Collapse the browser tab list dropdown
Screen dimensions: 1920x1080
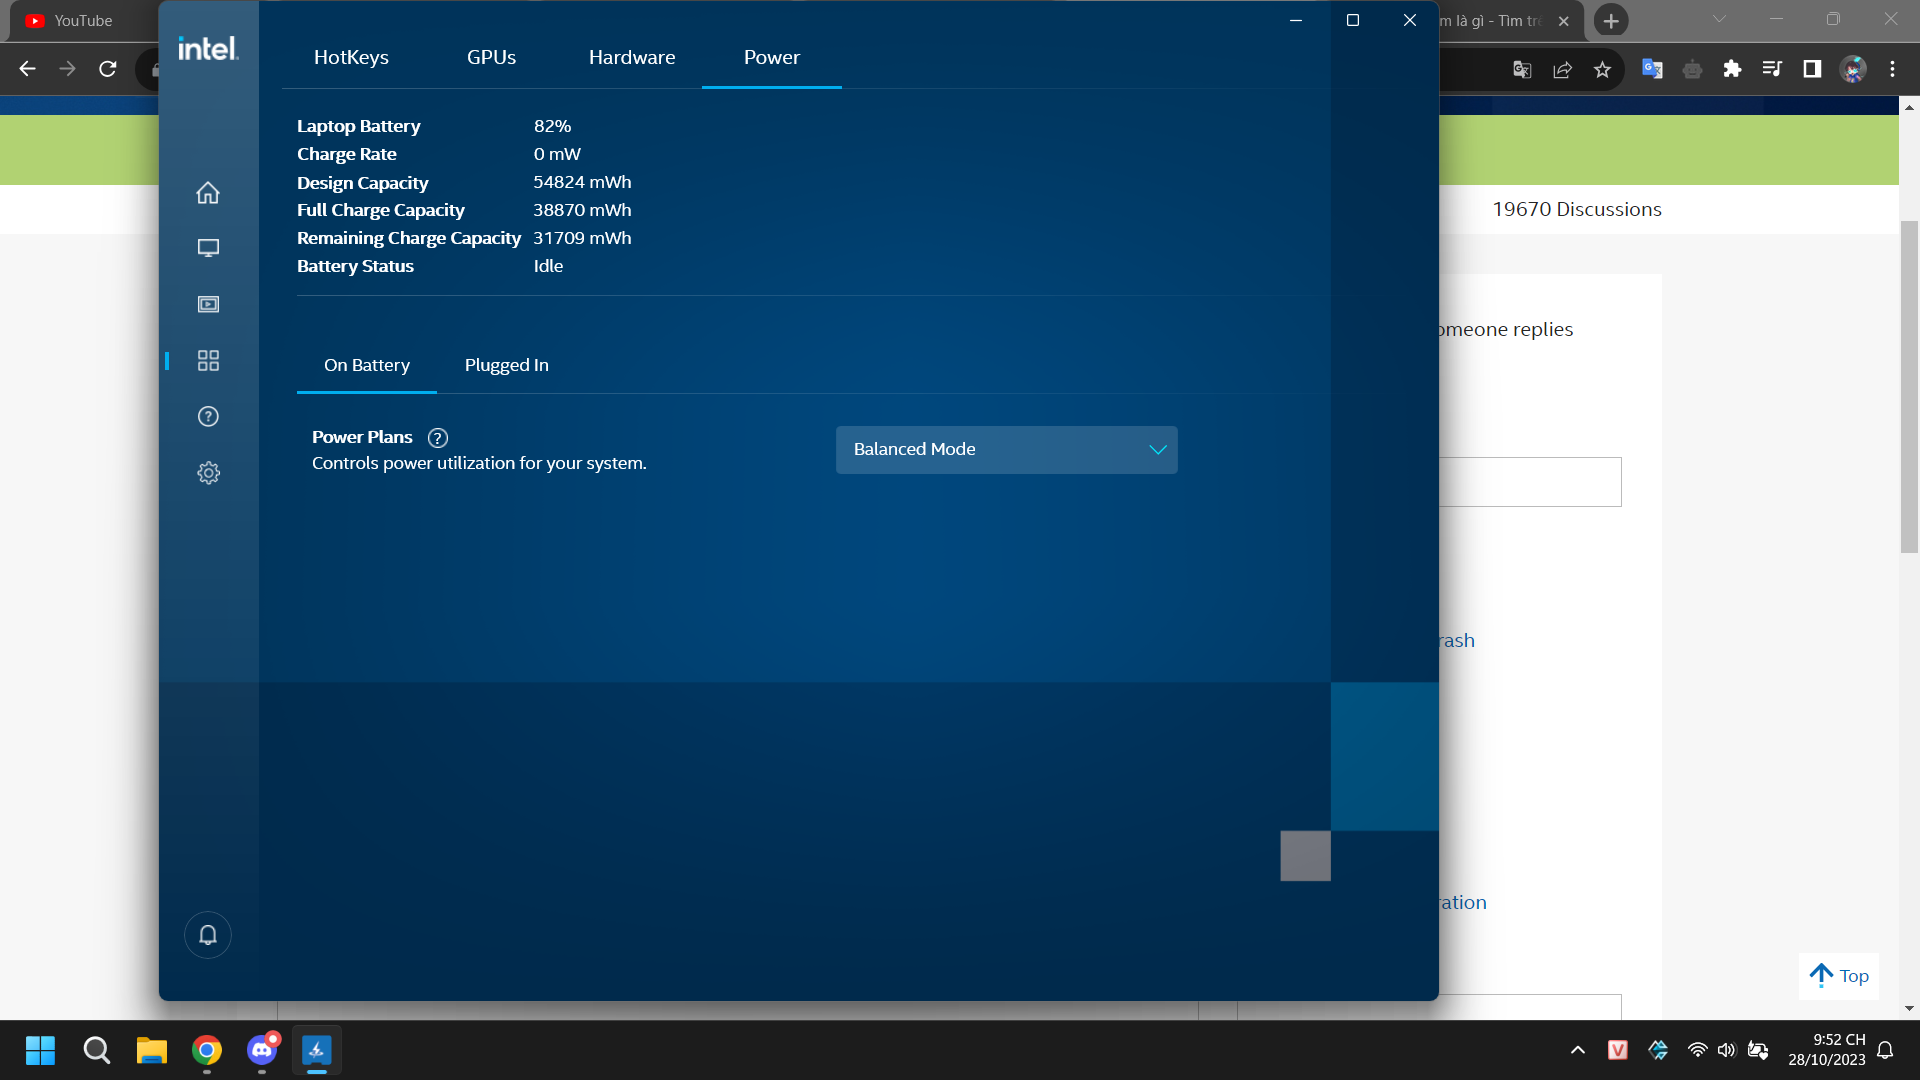[x=1719, y=18]
